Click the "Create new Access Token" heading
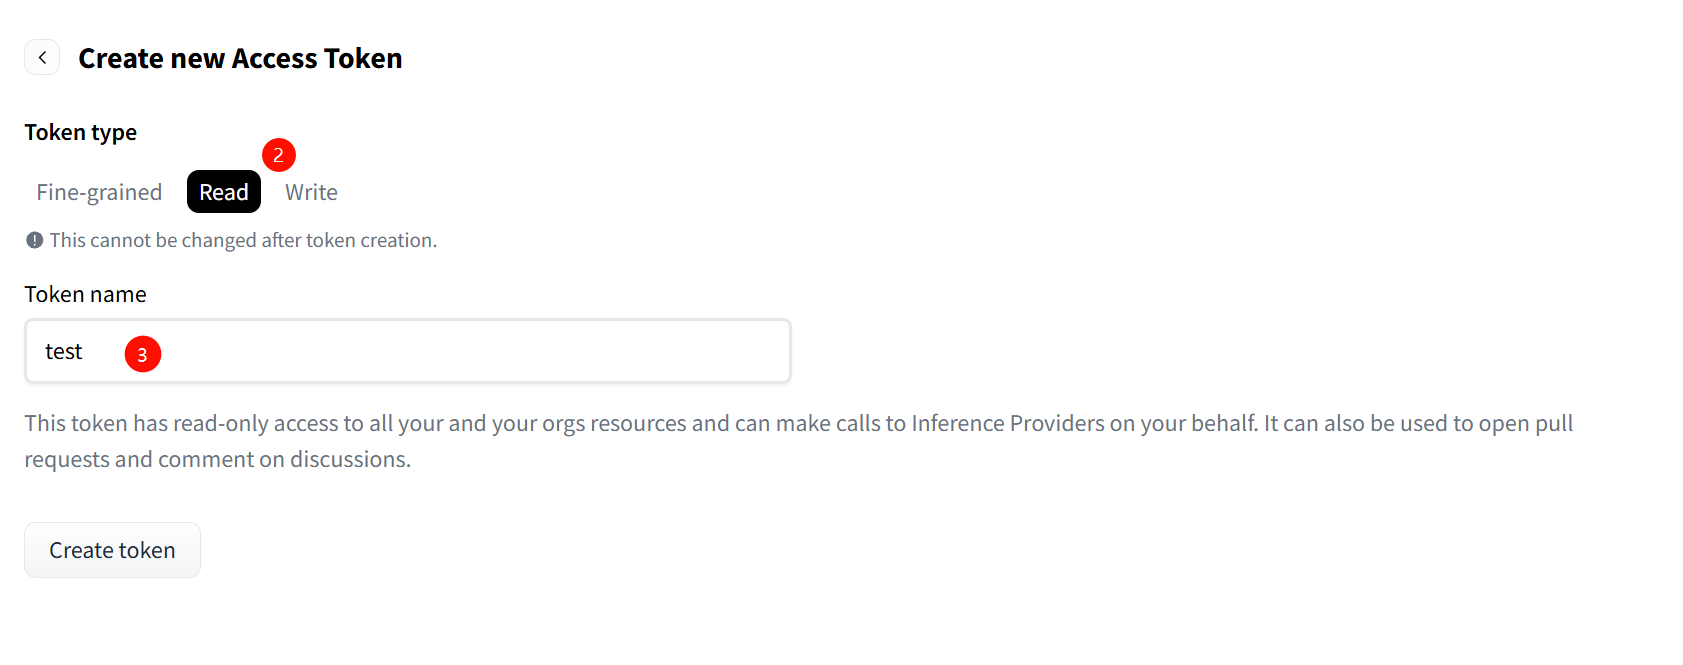The width and height of the screenshot is (1683, 665). (x=240, y=58)
